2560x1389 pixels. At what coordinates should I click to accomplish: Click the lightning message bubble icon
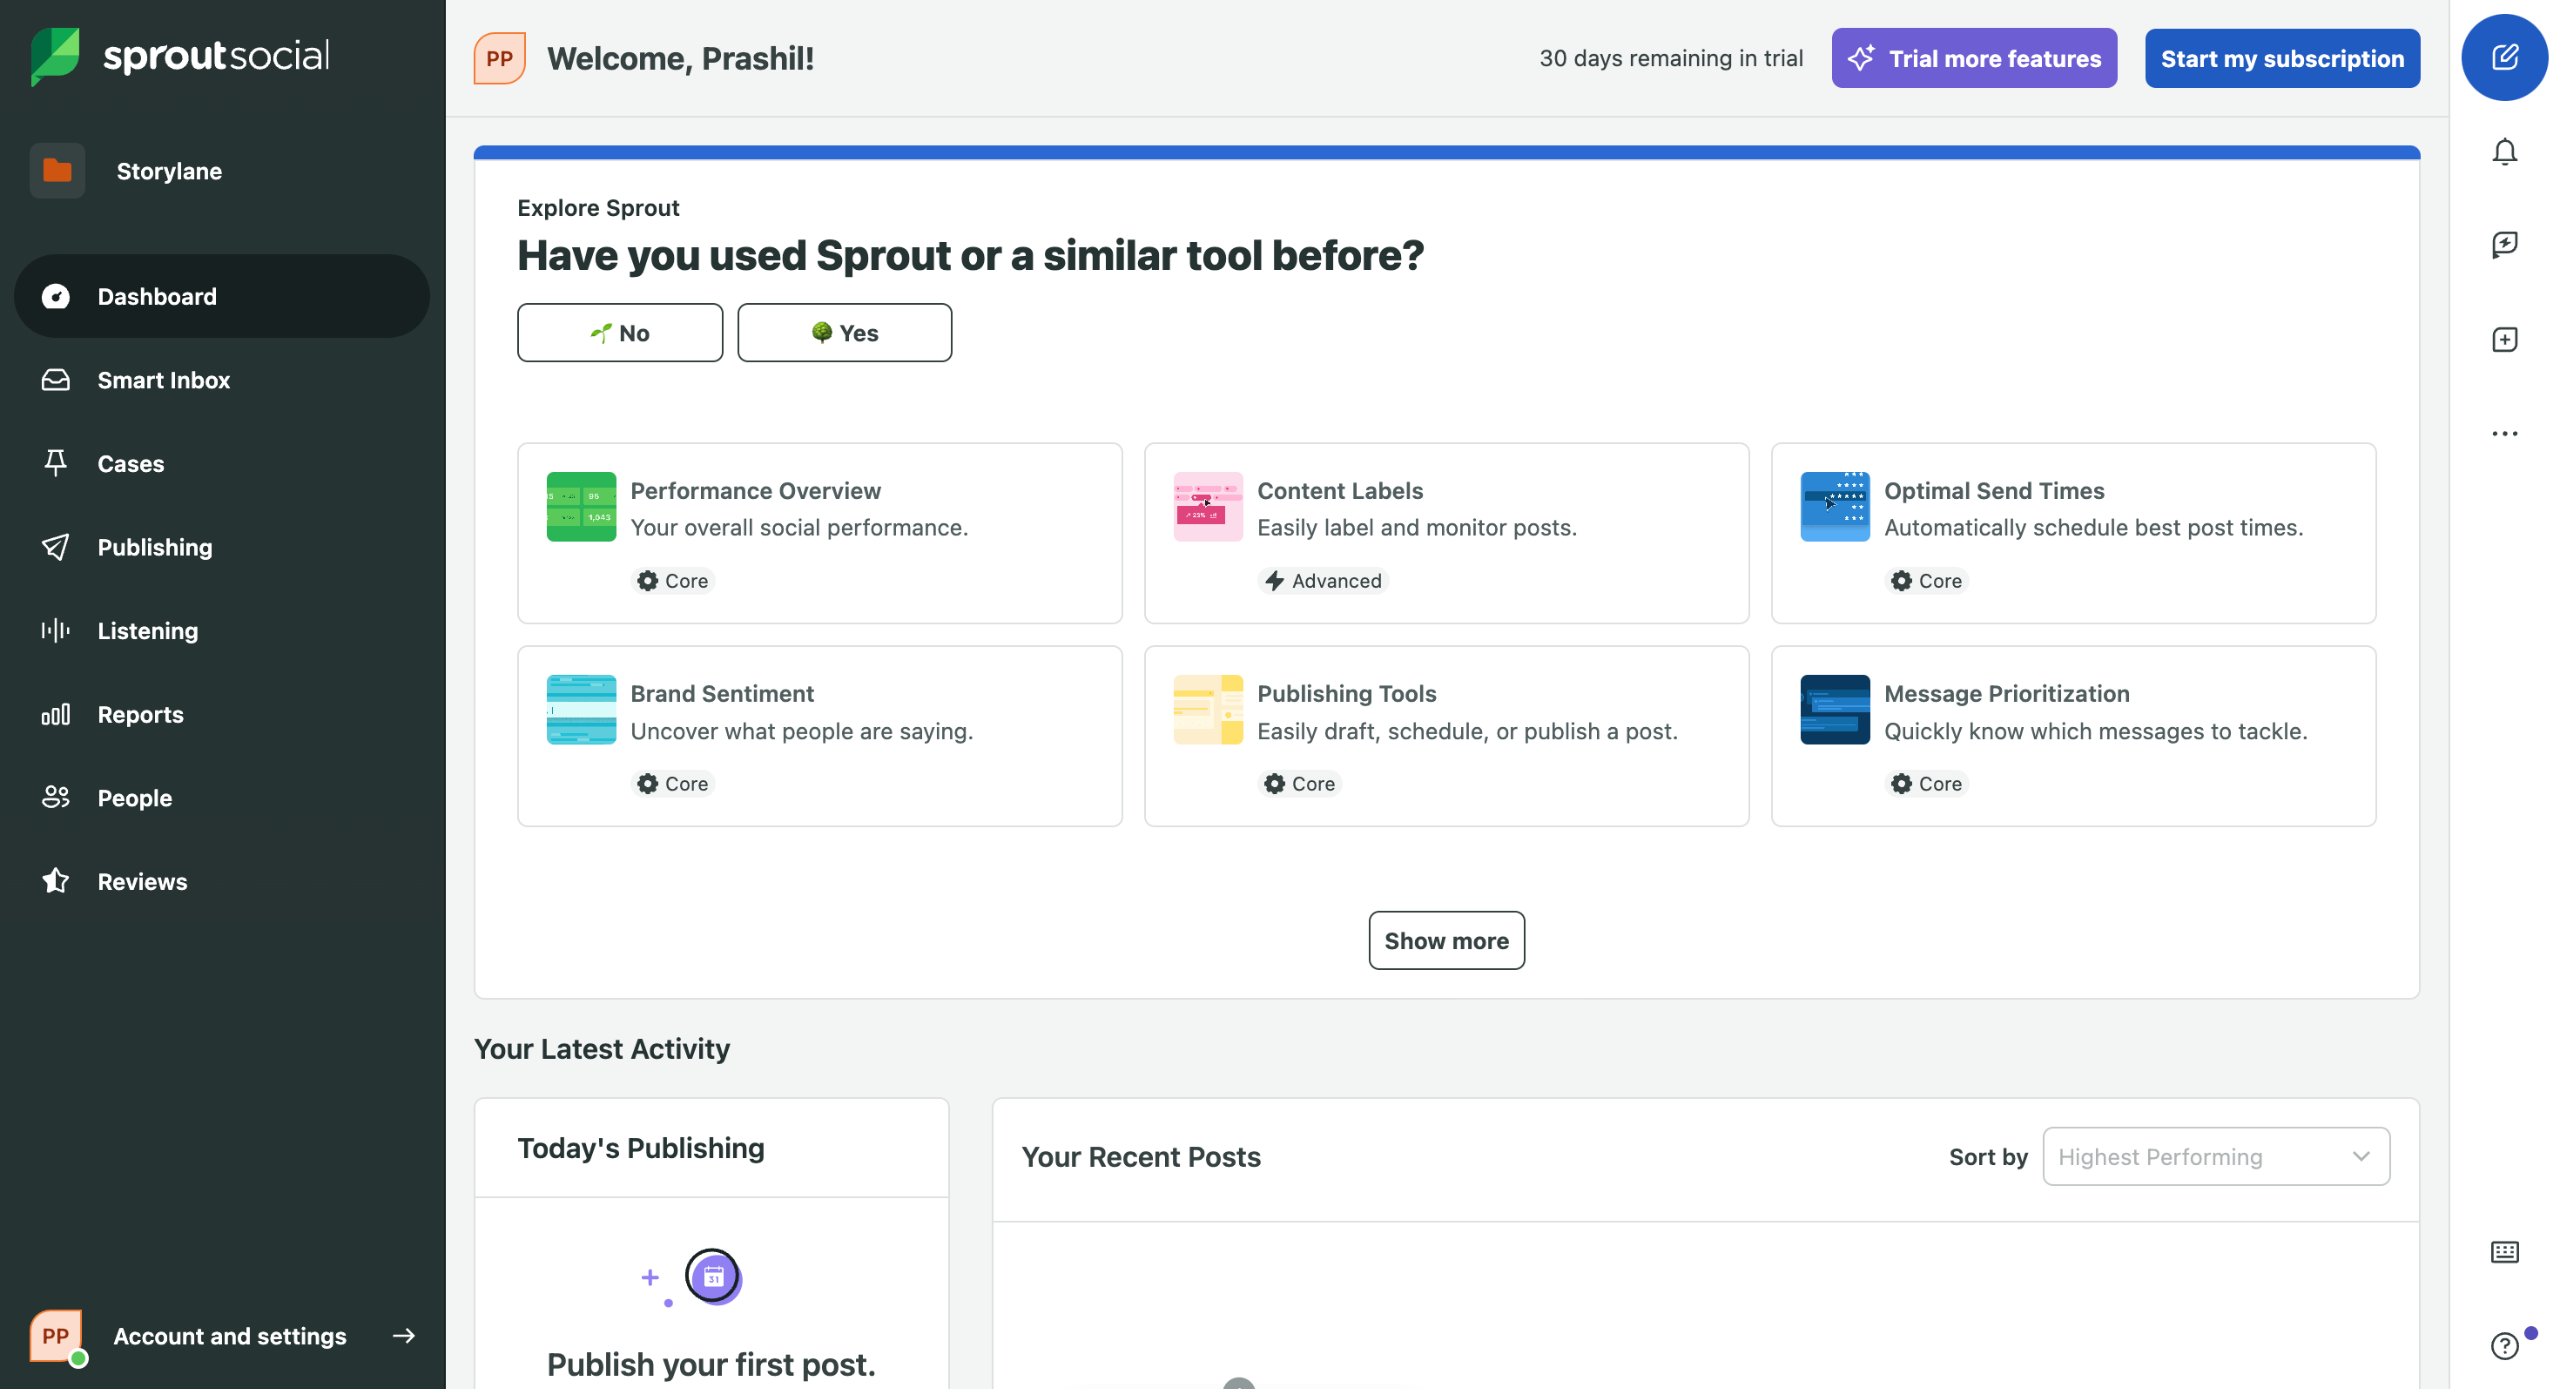pyautogui.click(x=2503, y=245)
